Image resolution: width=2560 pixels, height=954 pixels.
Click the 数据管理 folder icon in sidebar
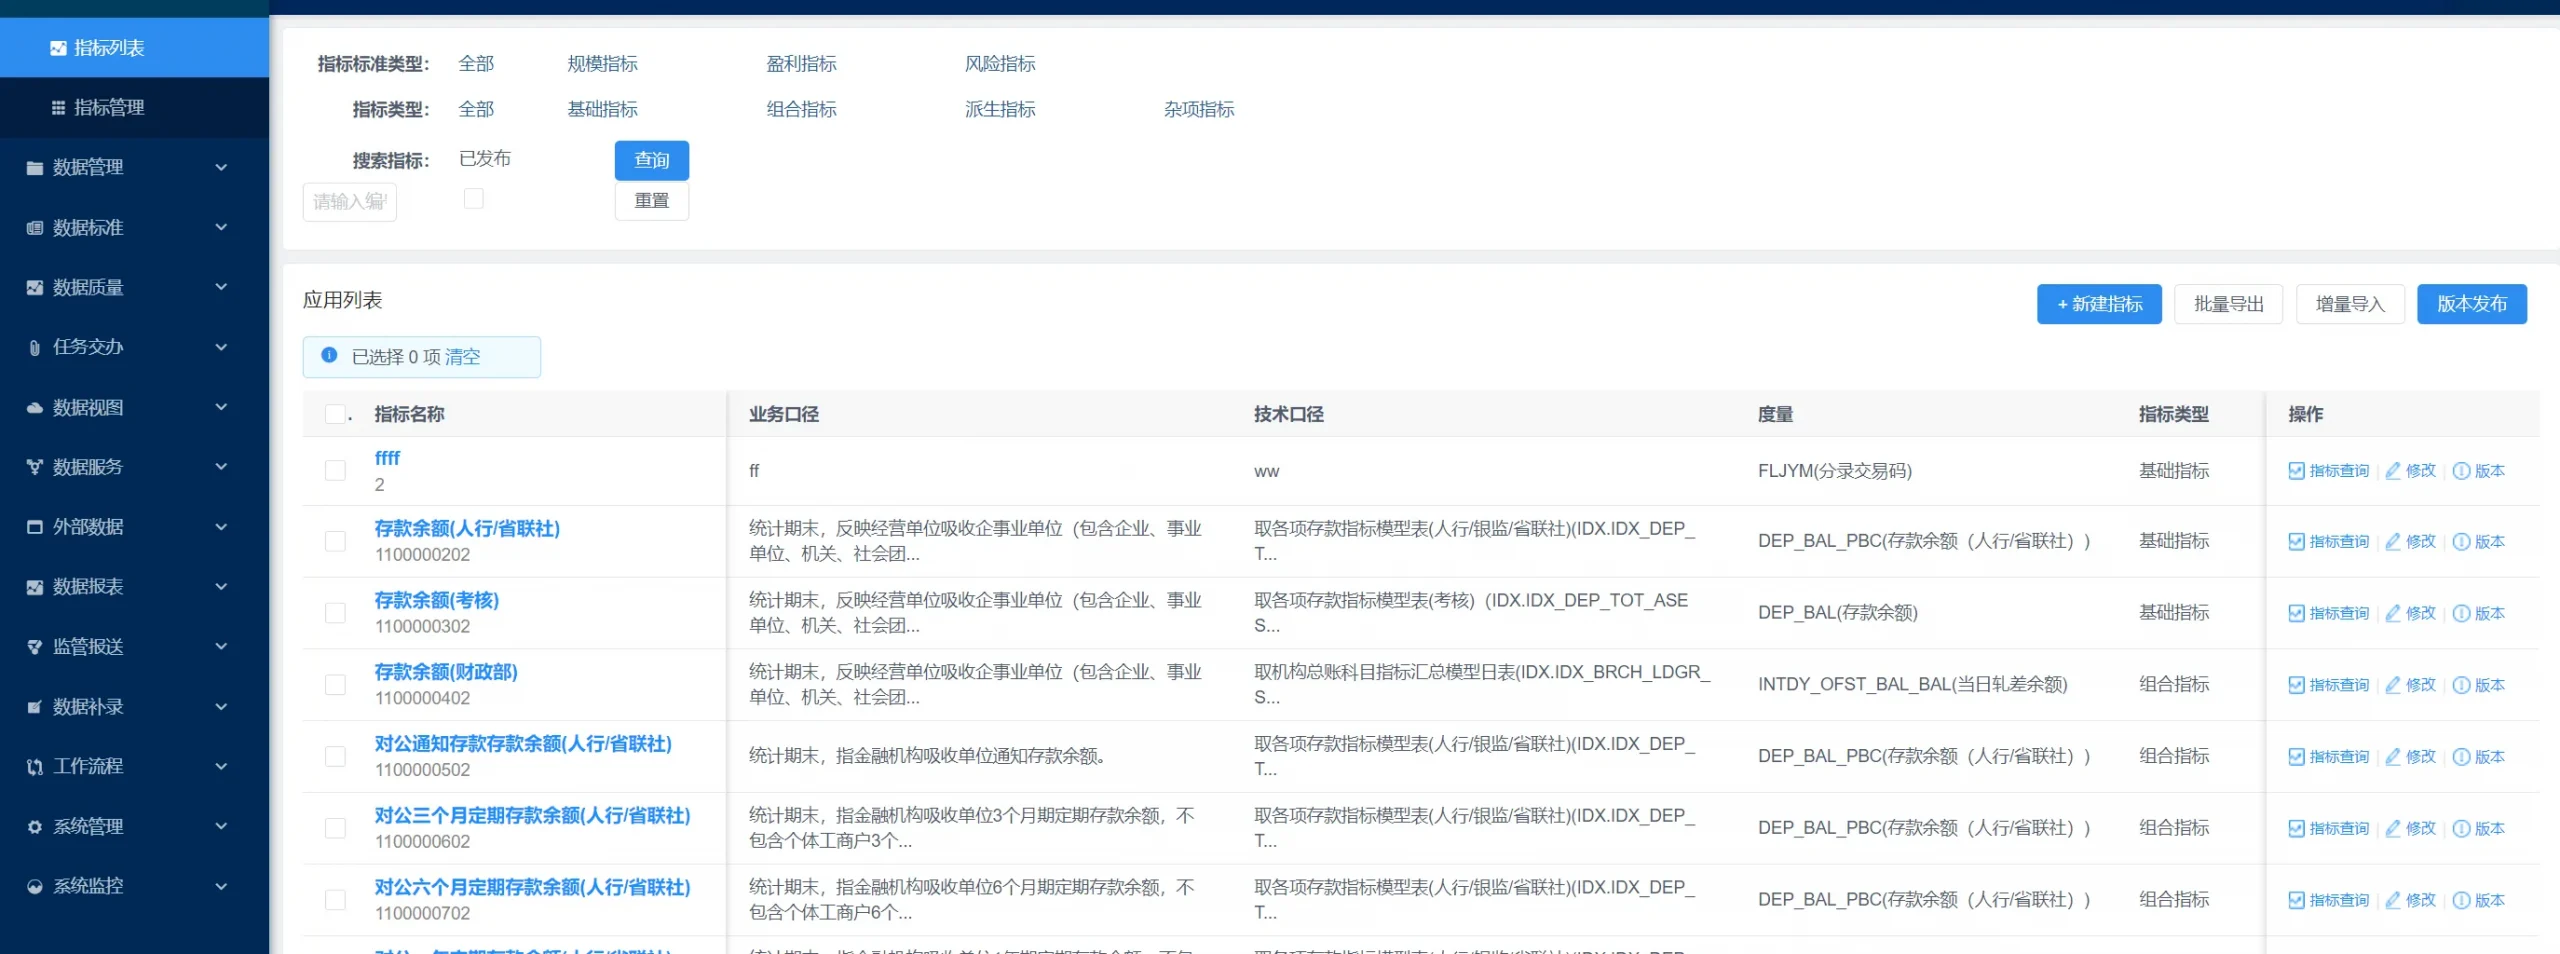click(35, 168)
